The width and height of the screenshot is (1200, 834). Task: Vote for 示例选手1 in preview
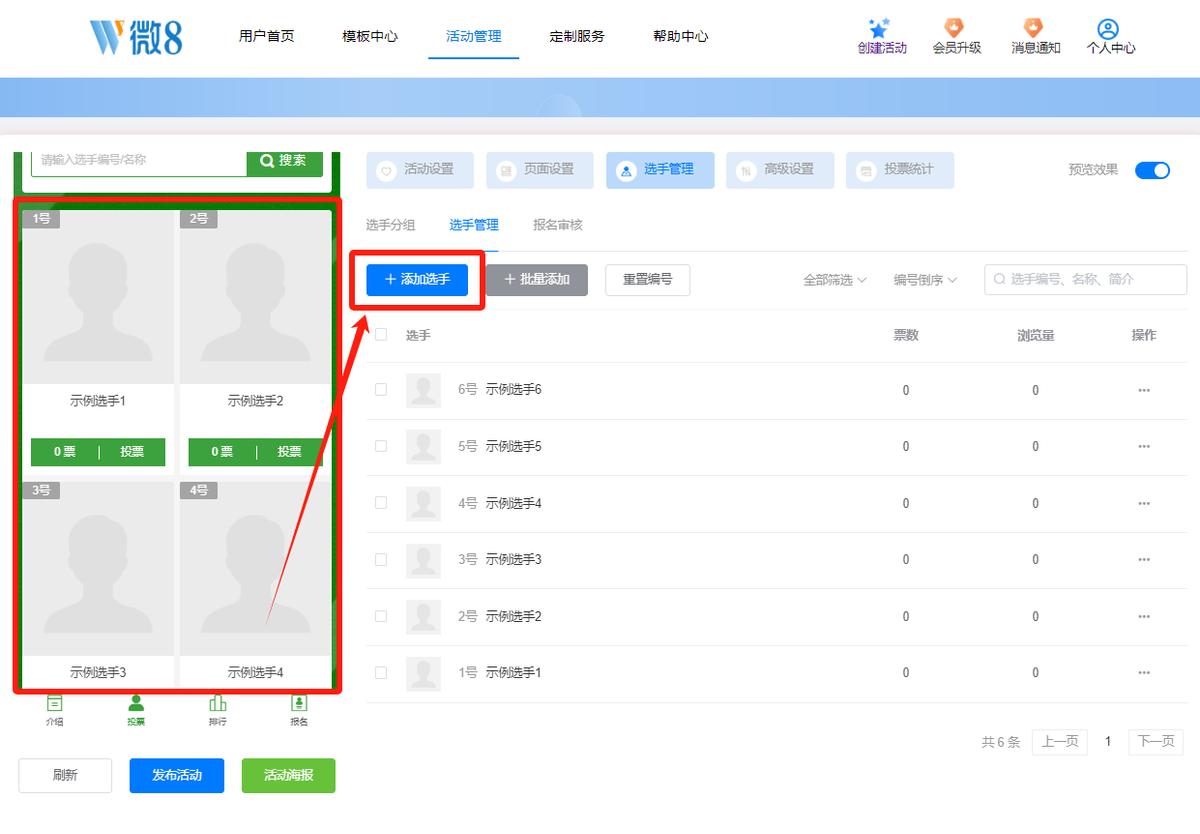[132, 452]
